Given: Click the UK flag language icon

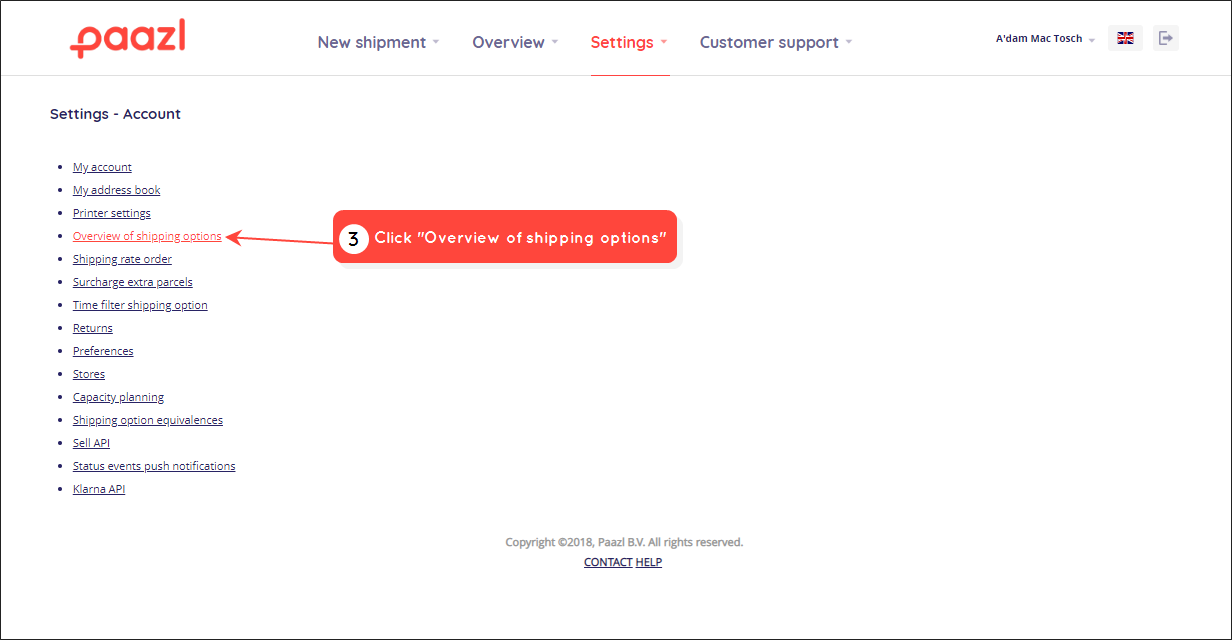Looking at the screenshot, I should (x=1125, y=38).
